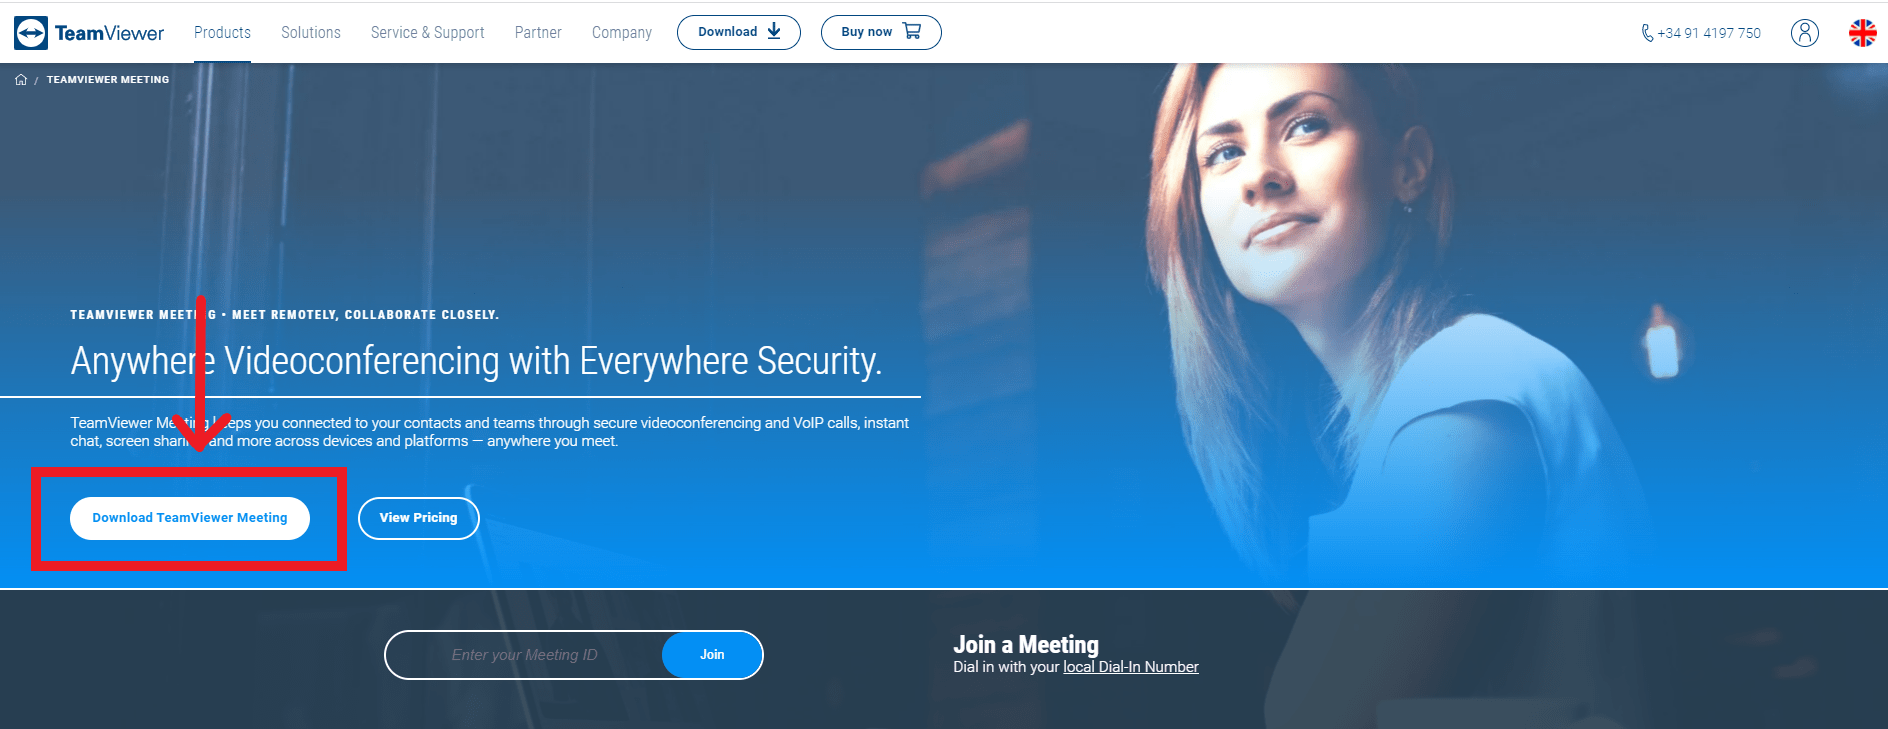
Task: Open the user account profile icon
Action: pos(1805,33)
